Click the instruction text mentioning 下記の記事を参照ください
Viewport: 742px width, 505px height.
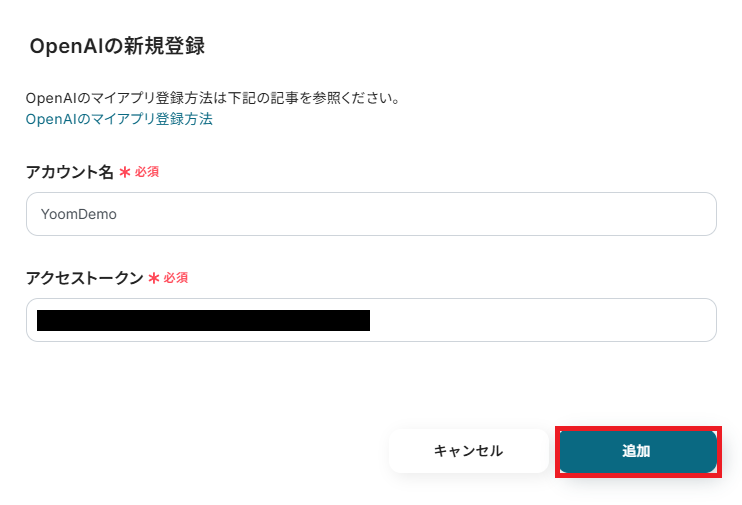(213, 98)
